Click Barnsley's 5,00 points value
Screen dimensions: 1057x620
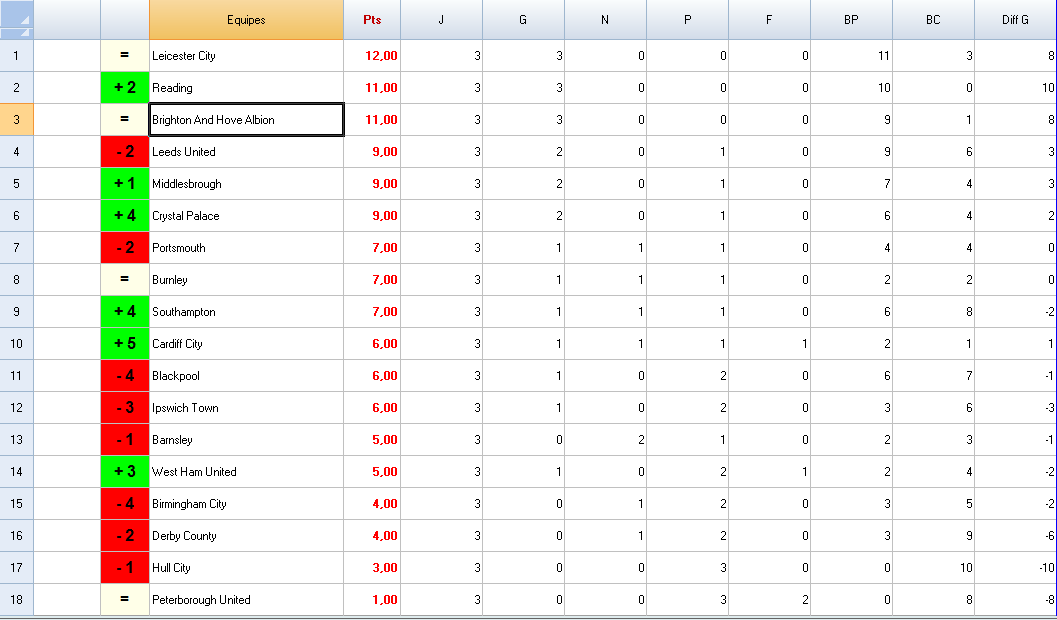tap(372, 440)
